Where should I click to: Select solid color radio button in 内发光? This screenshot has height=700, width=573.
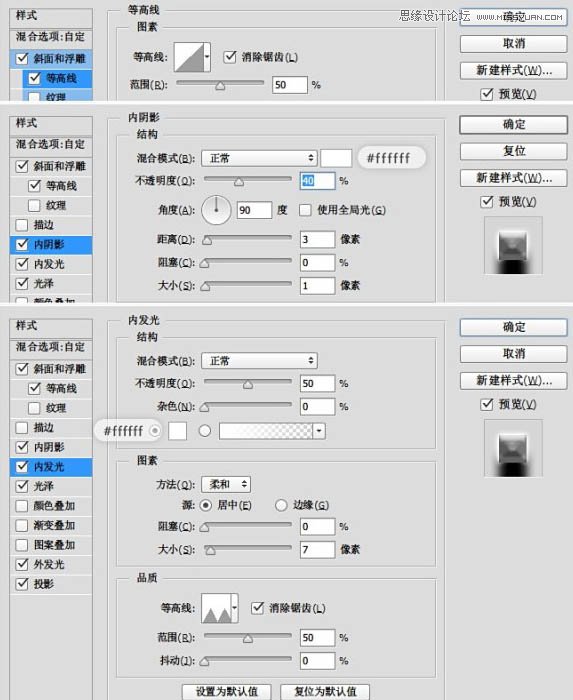coord(155,431)
